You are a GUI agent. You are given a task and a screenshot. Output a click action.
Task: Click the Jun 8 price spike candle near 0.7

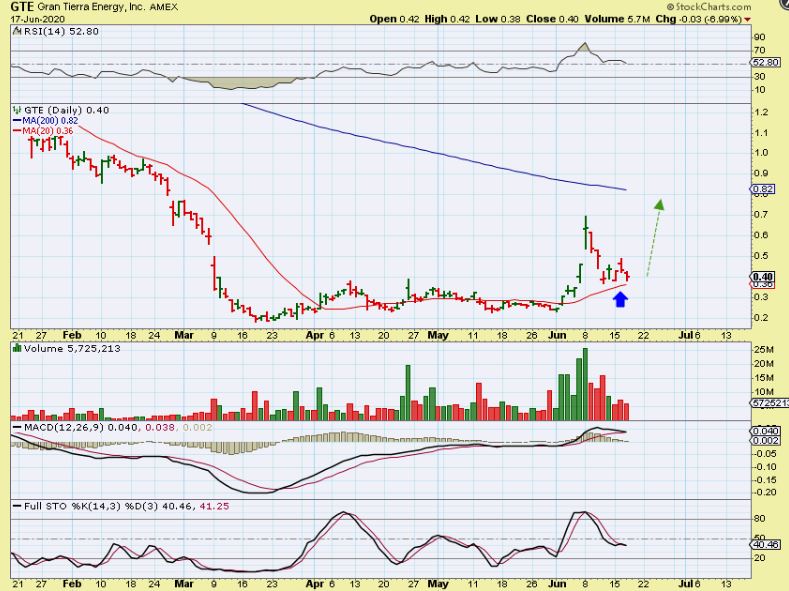point(586,232)
